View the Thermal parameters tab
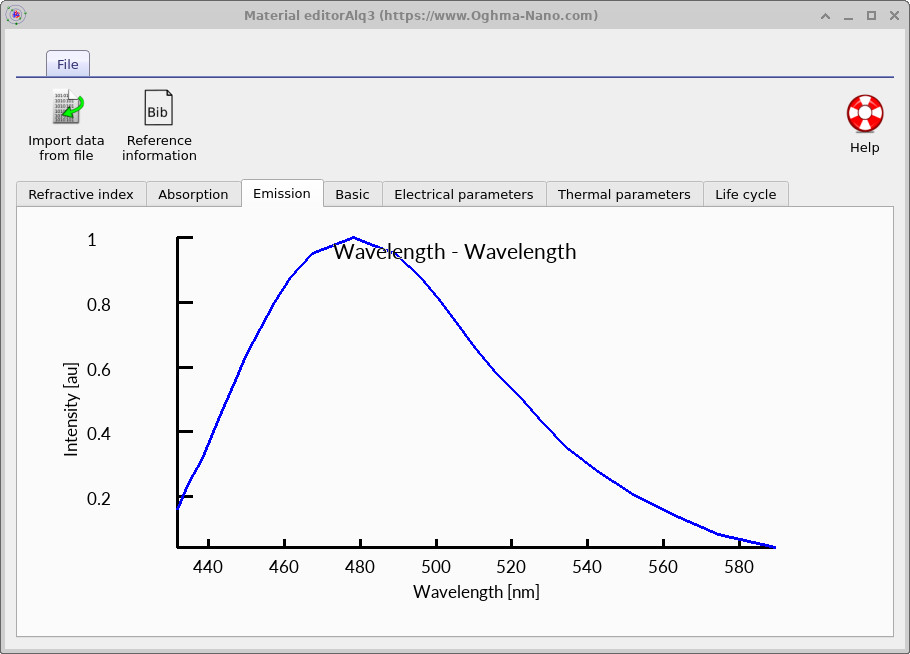 [624, 194]
